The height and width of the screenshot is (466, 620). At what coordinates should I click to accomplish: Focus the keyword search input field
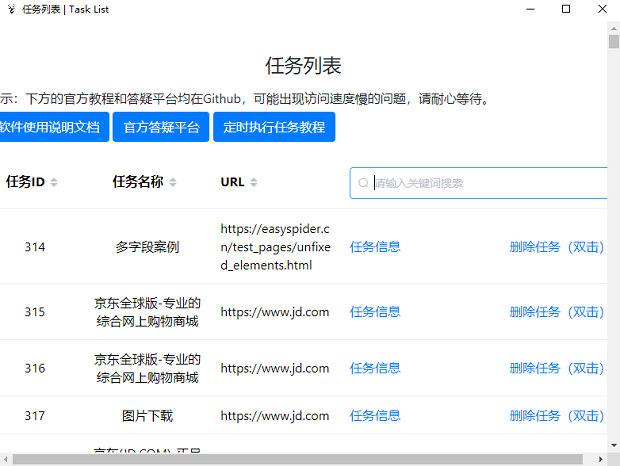[x=485, y=183]
